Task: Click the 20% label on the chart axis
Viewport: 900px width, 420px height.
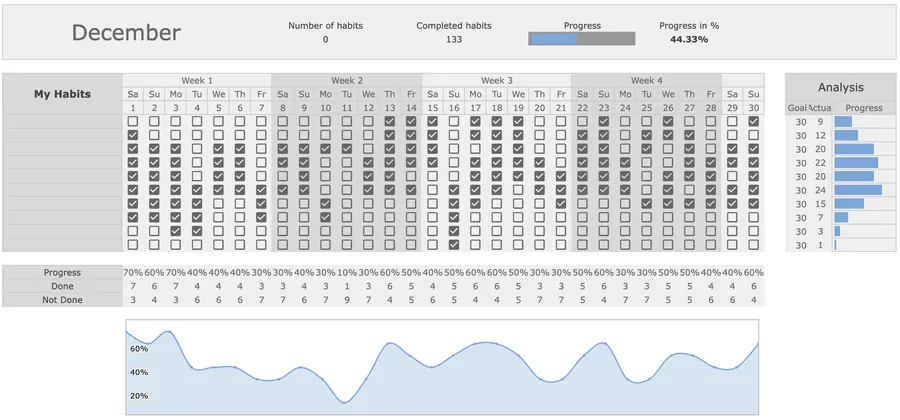Action: [x=139, y=396]
